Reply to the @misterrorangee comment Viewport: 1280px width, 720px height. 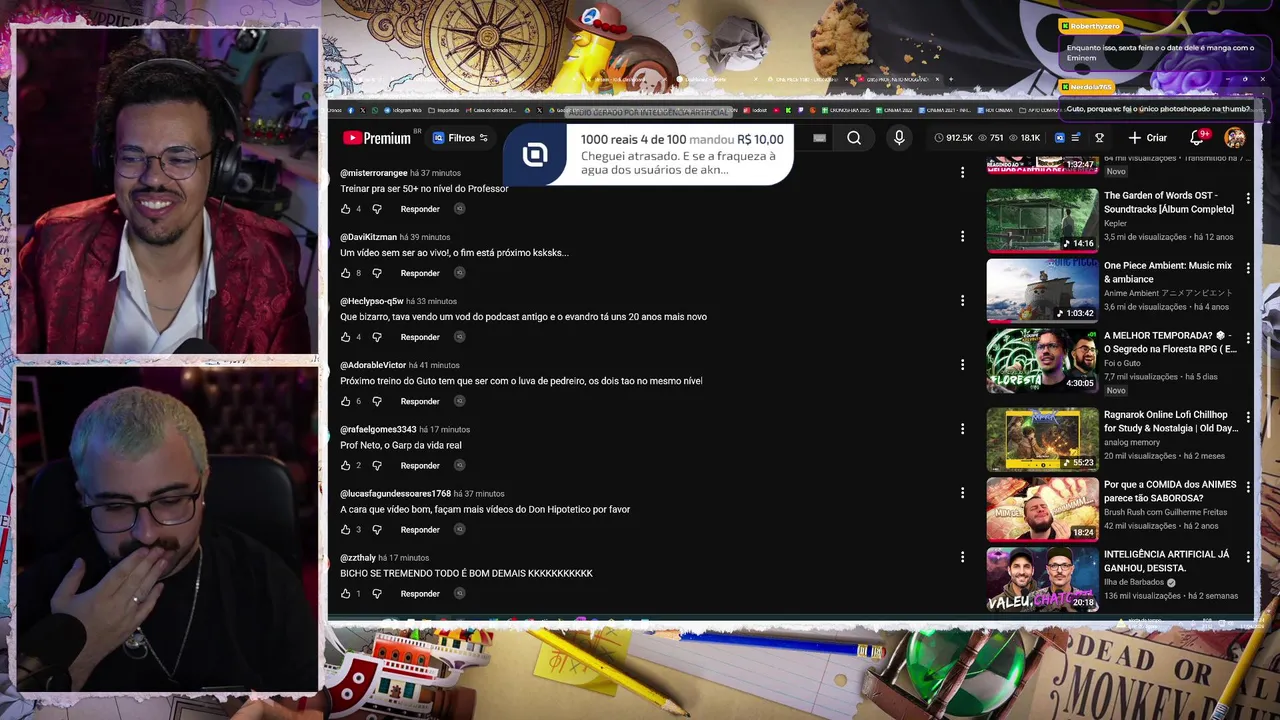pos(420,209)
